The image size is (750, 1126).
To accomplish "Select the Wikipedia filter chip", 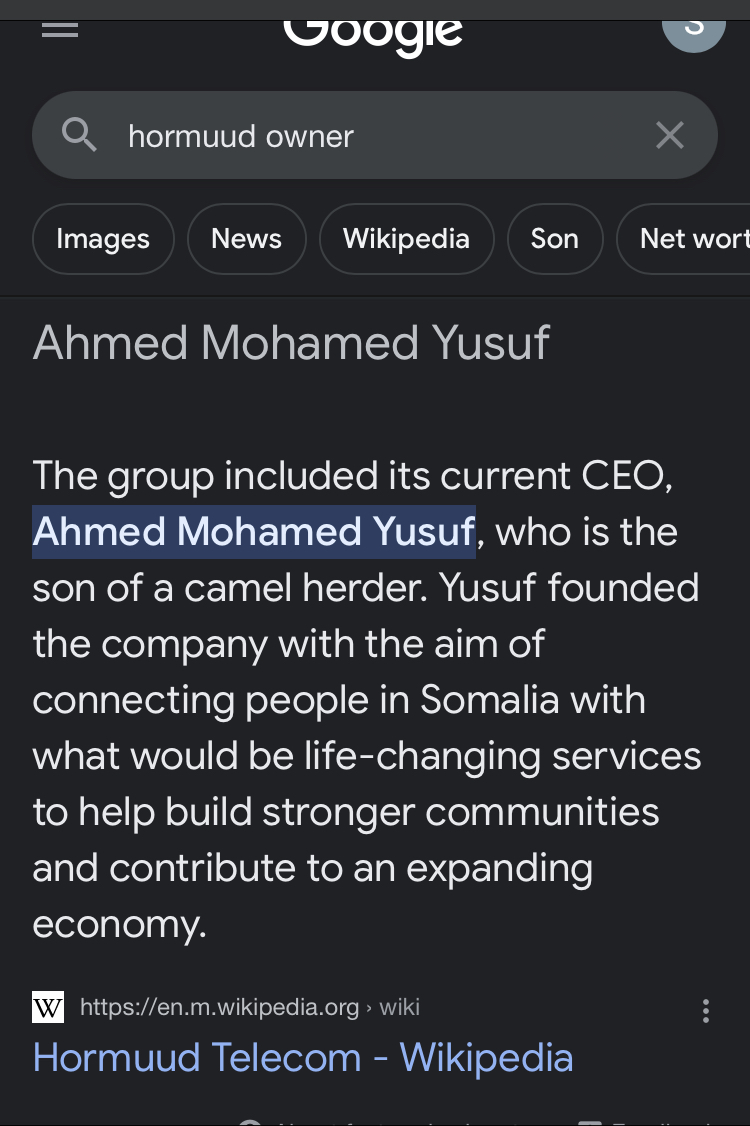I will 406,239.
